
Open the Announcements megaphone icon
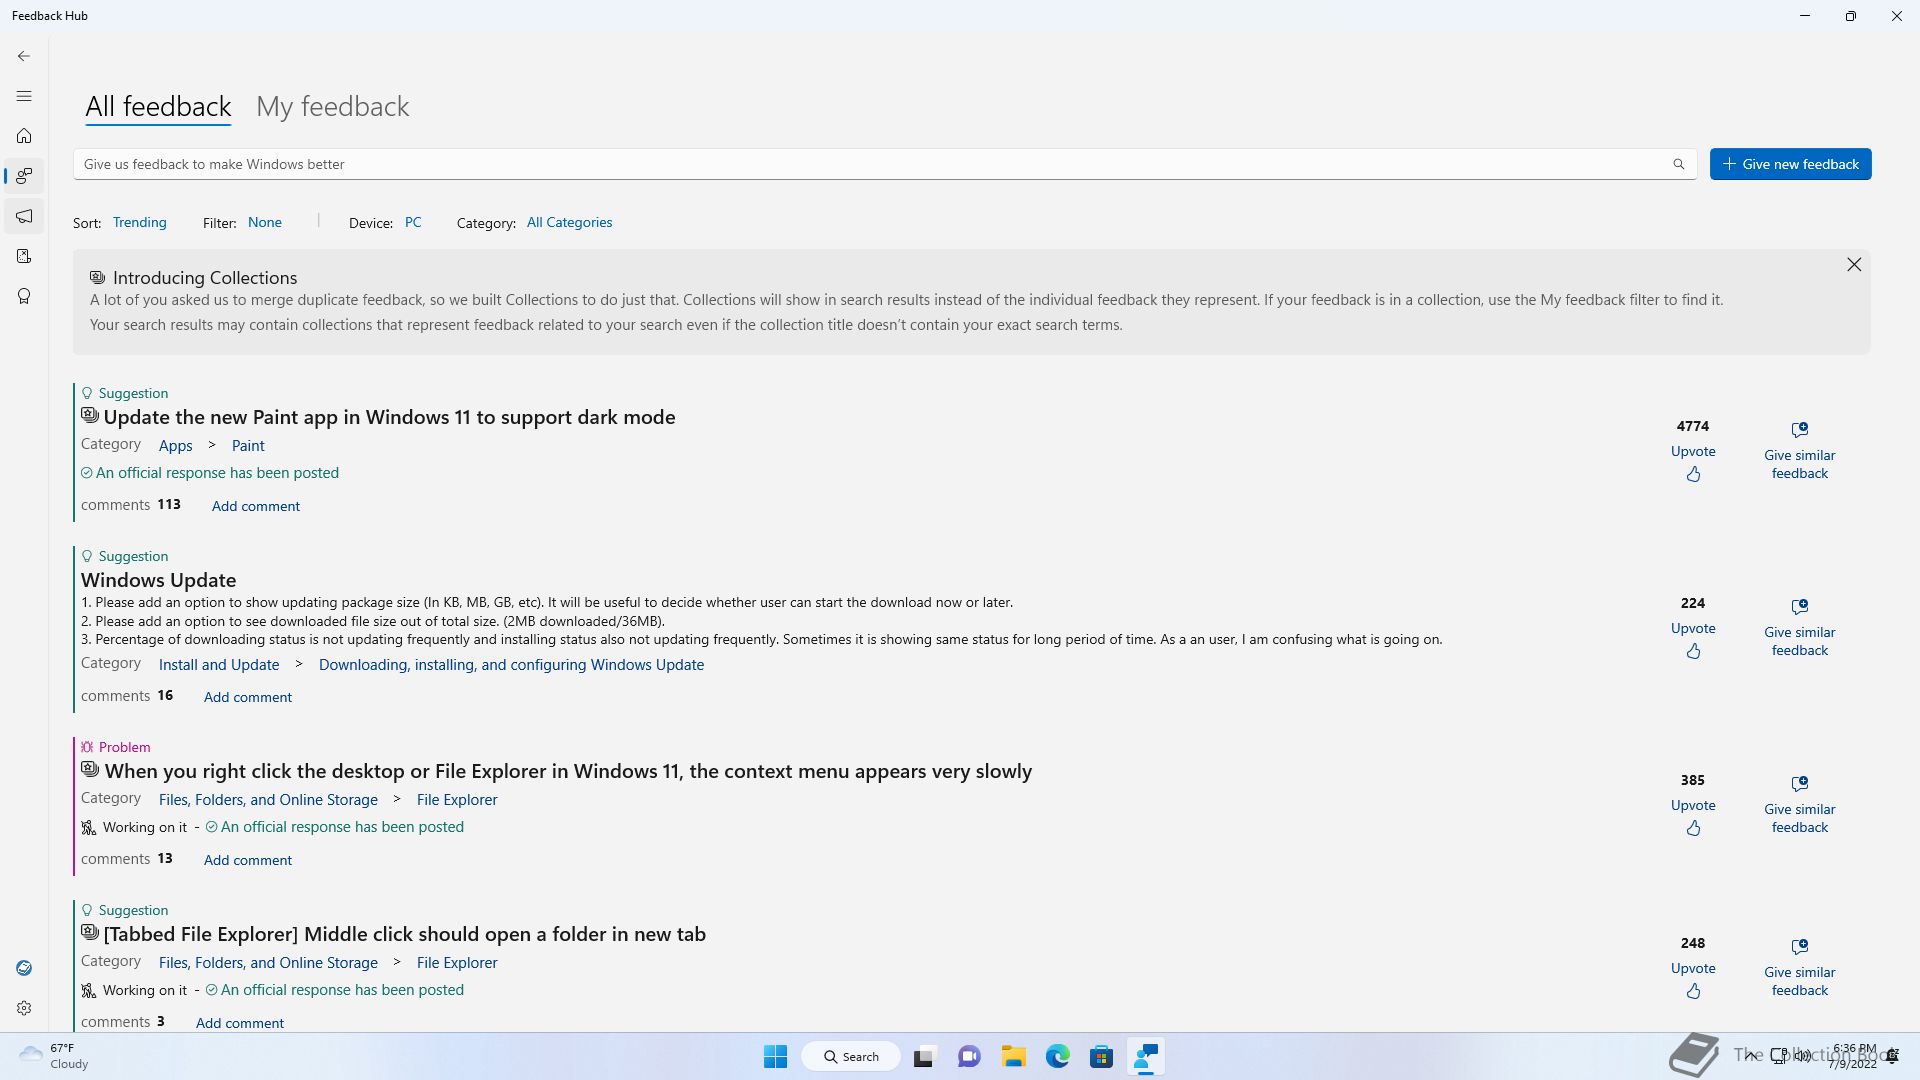(x=24, y=216)
